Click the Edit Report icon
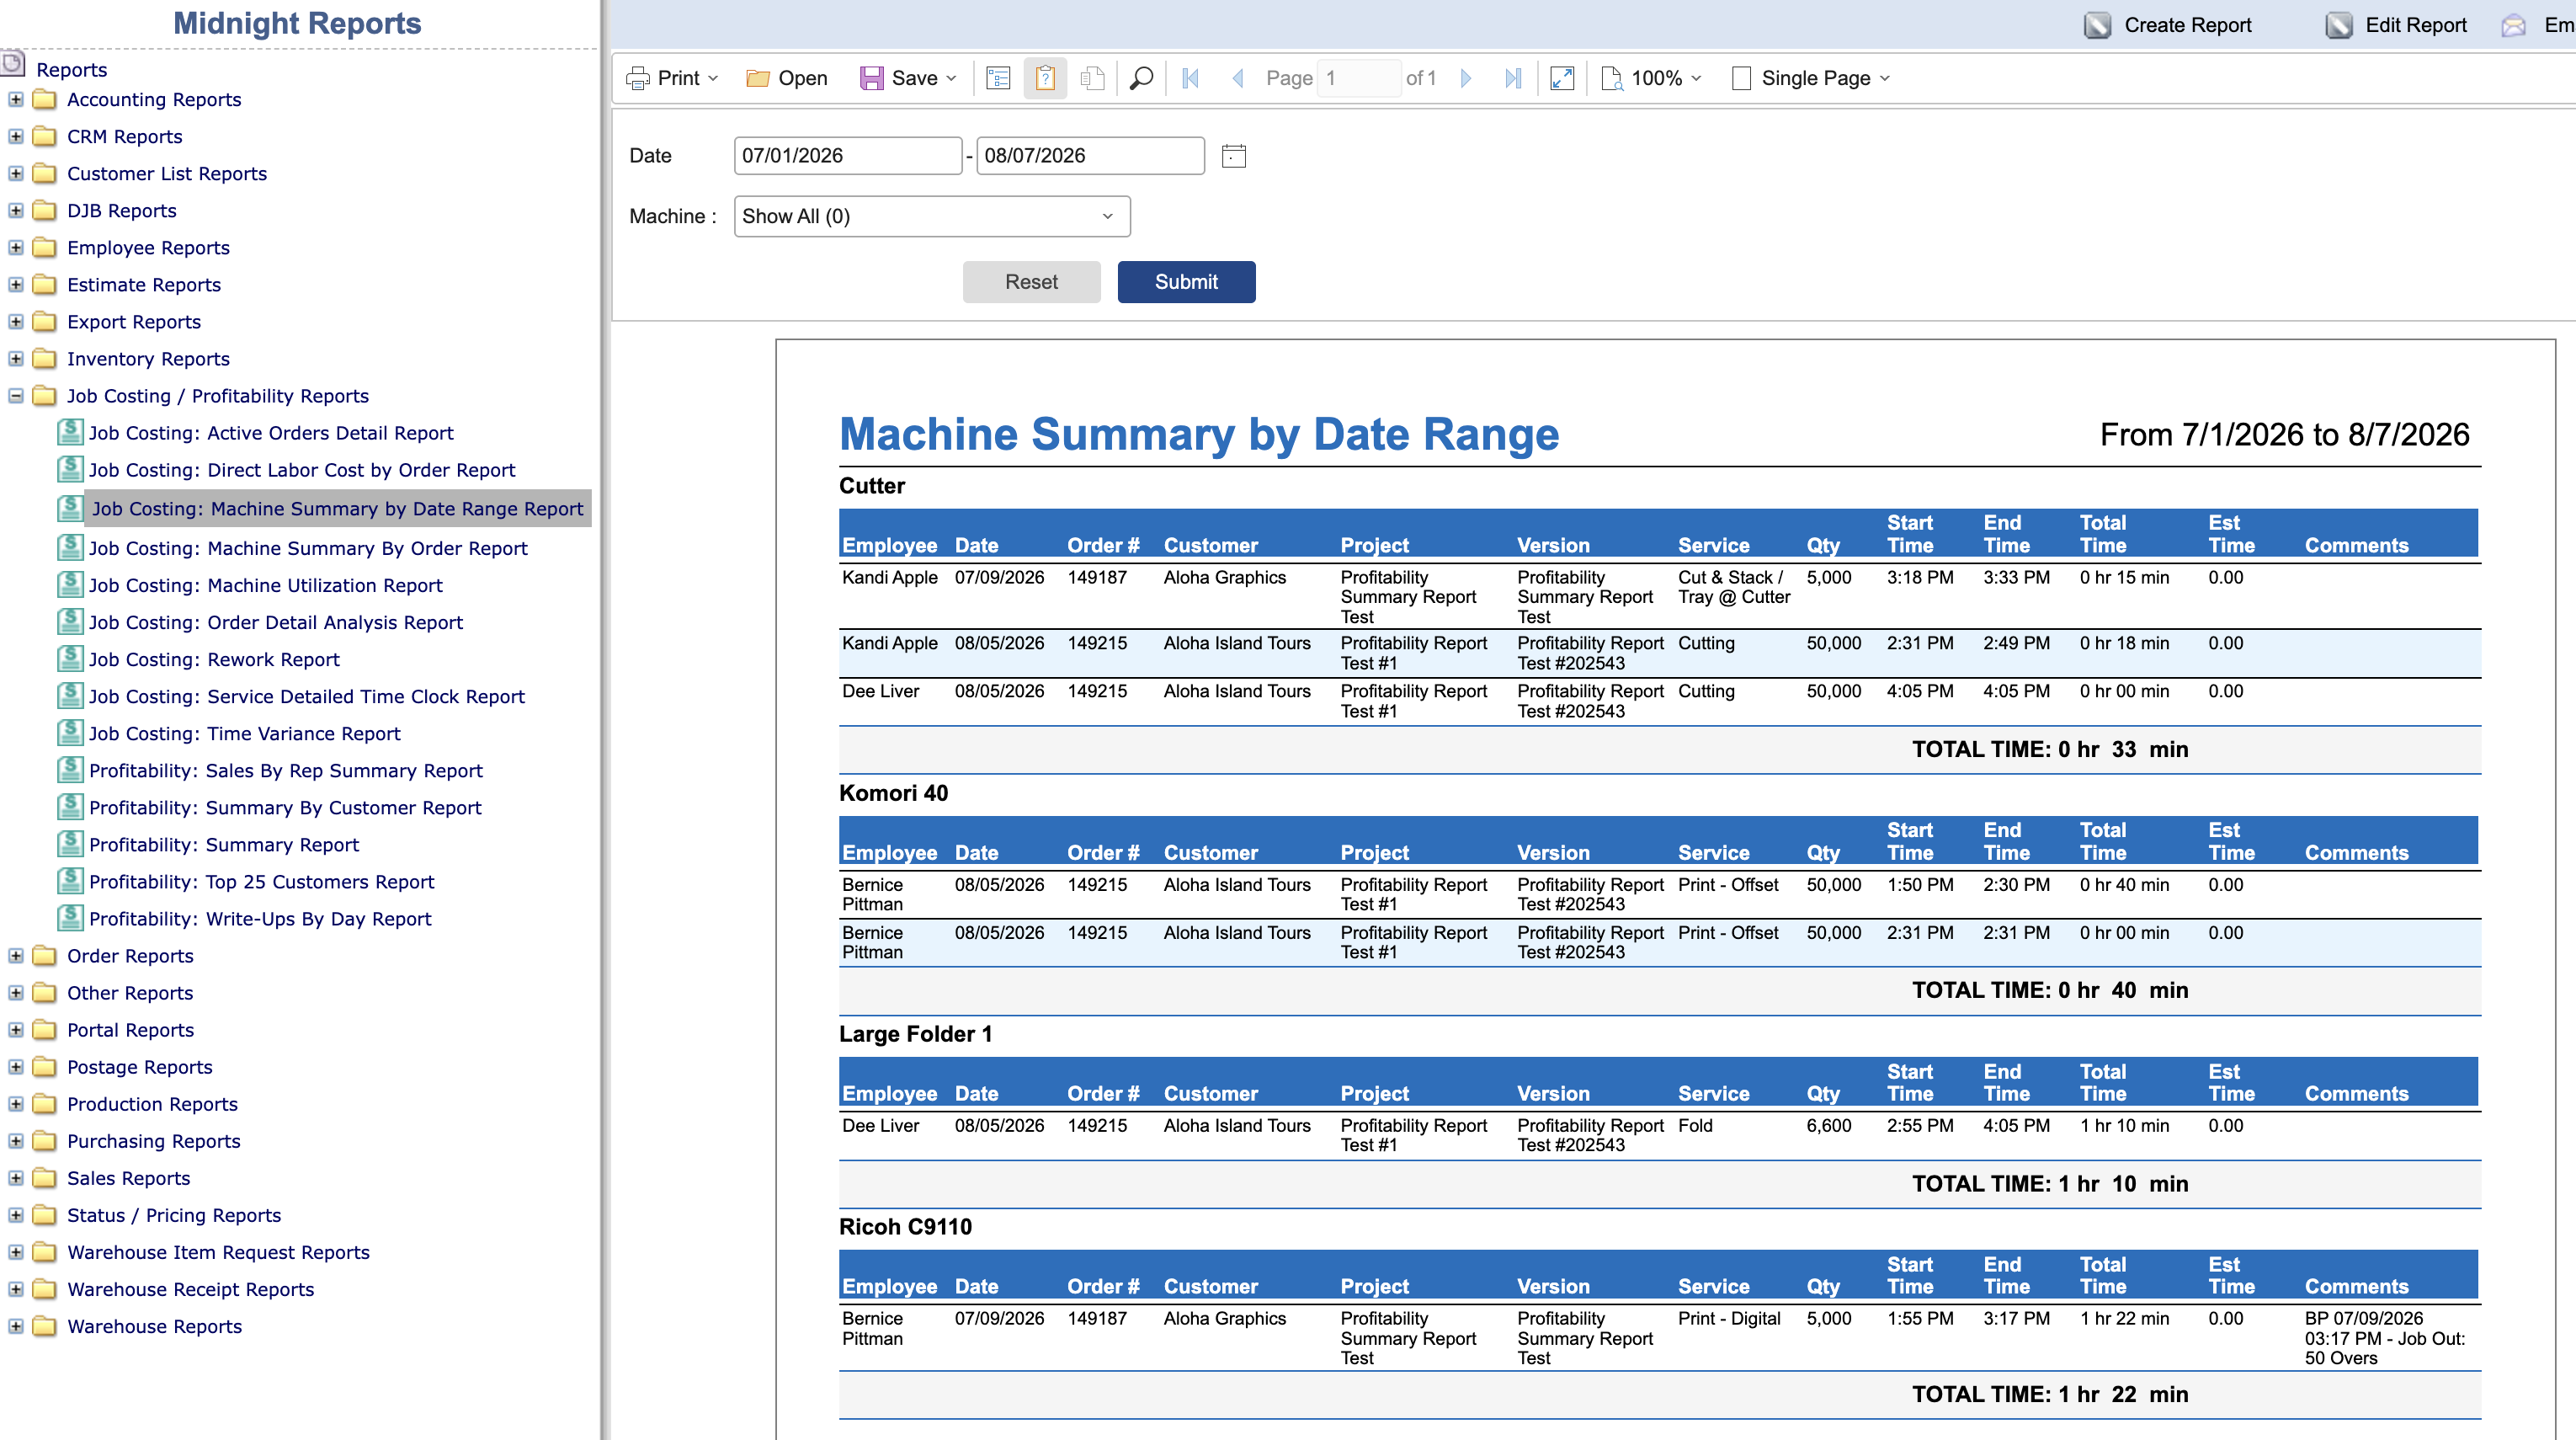Viewport: 2576px width, 1440px height. (2338, 25)
